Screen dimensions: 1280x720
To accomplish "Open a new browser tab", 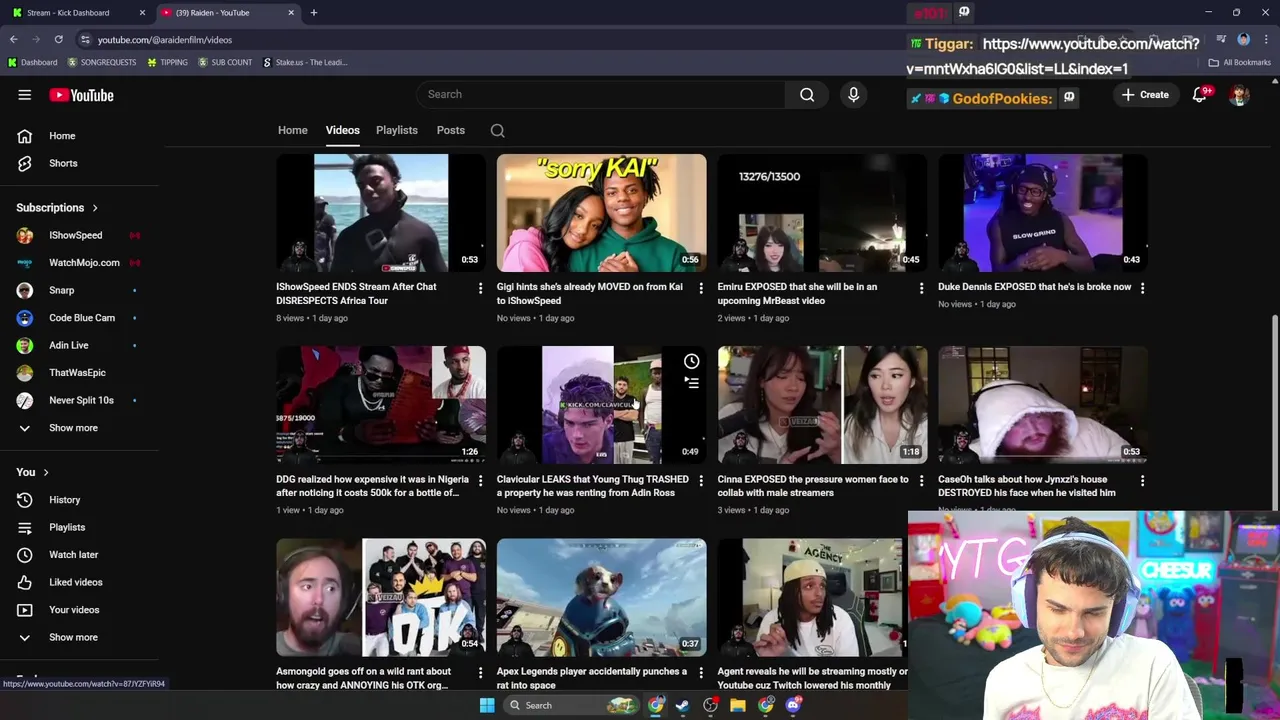I will tap(314, 13).
